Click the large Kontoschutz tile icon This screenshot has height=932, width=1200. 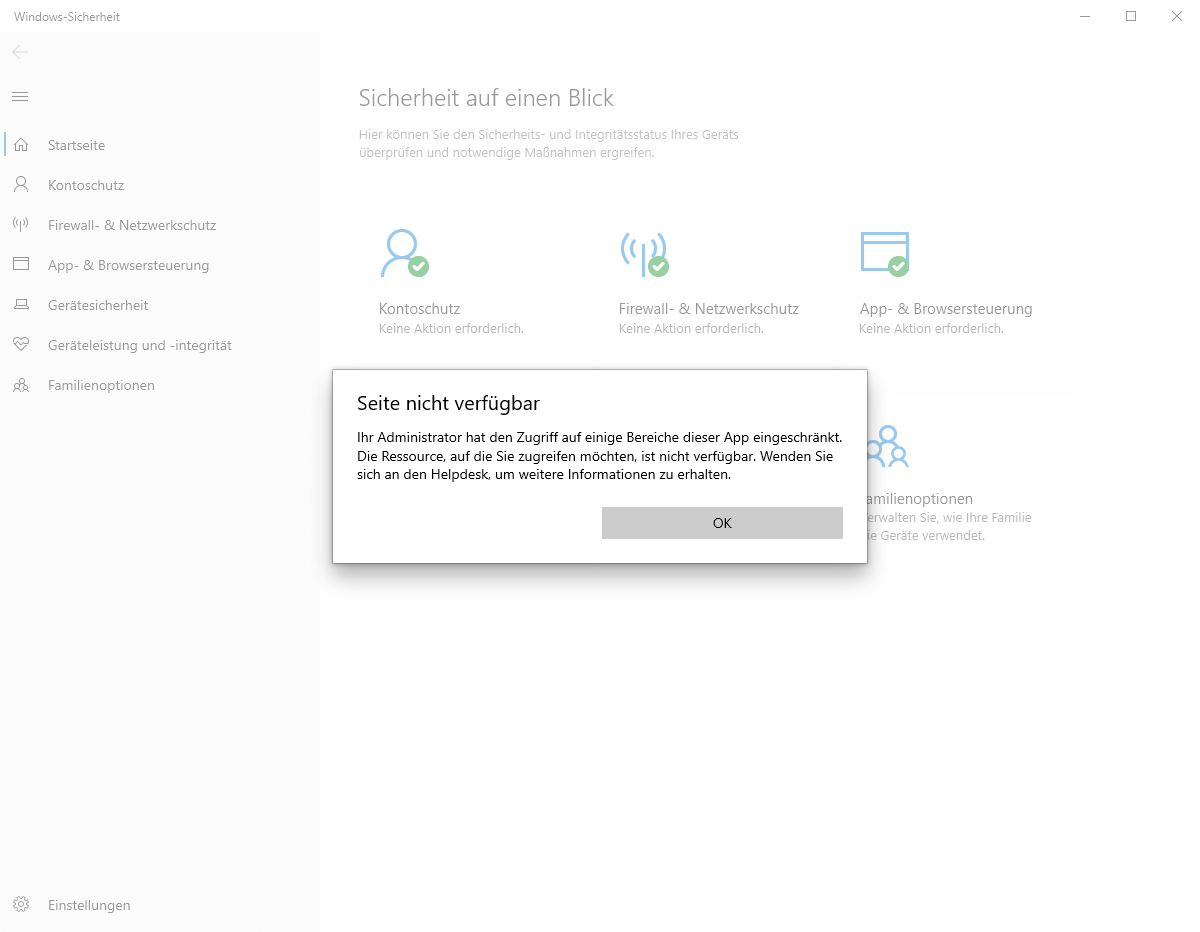404,253
